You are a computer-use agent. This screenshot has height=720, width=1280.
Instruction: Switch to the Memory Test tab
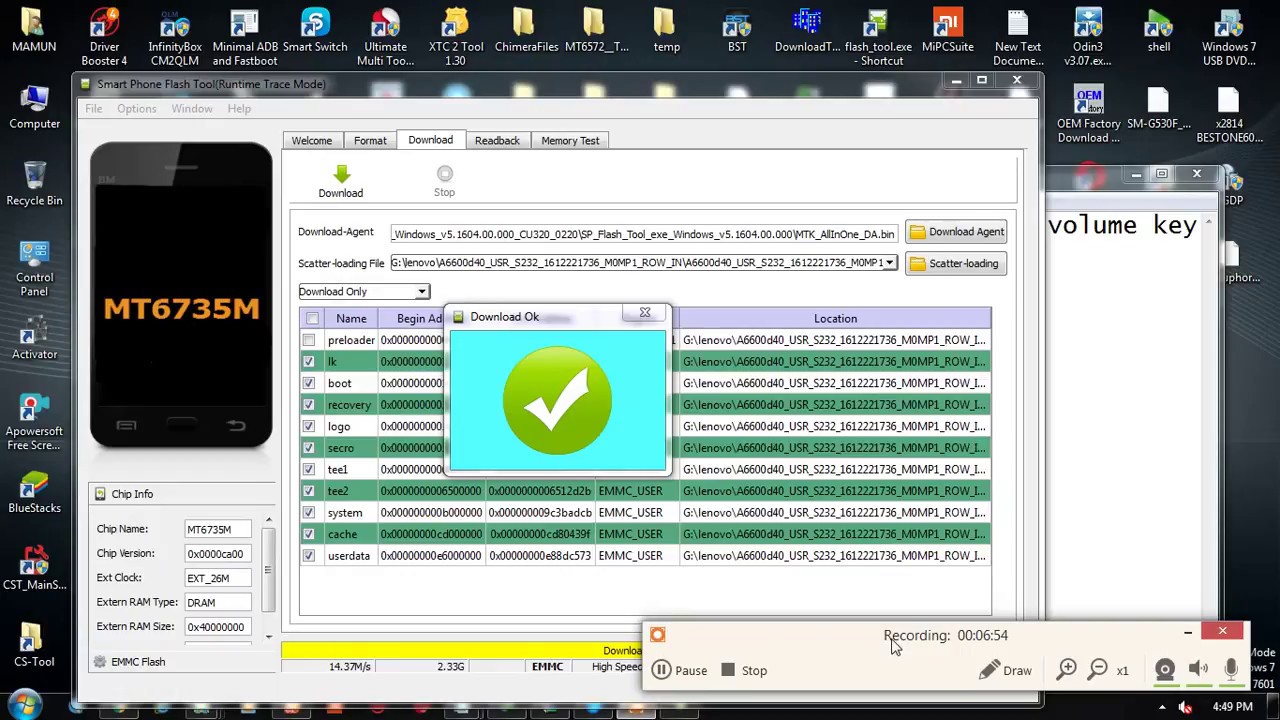click(570, 141)
